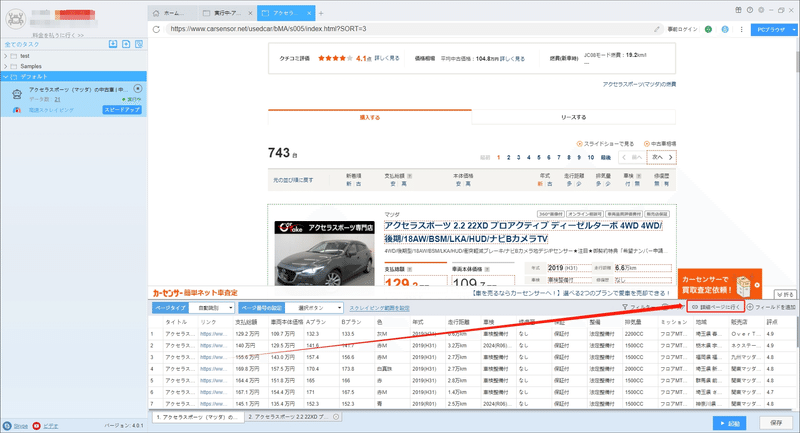This screenshot has height=433, width=800.
Task: Select step tab 2. アクセラスポーツ 2.2 22XD
Action: tap(288, 417)
